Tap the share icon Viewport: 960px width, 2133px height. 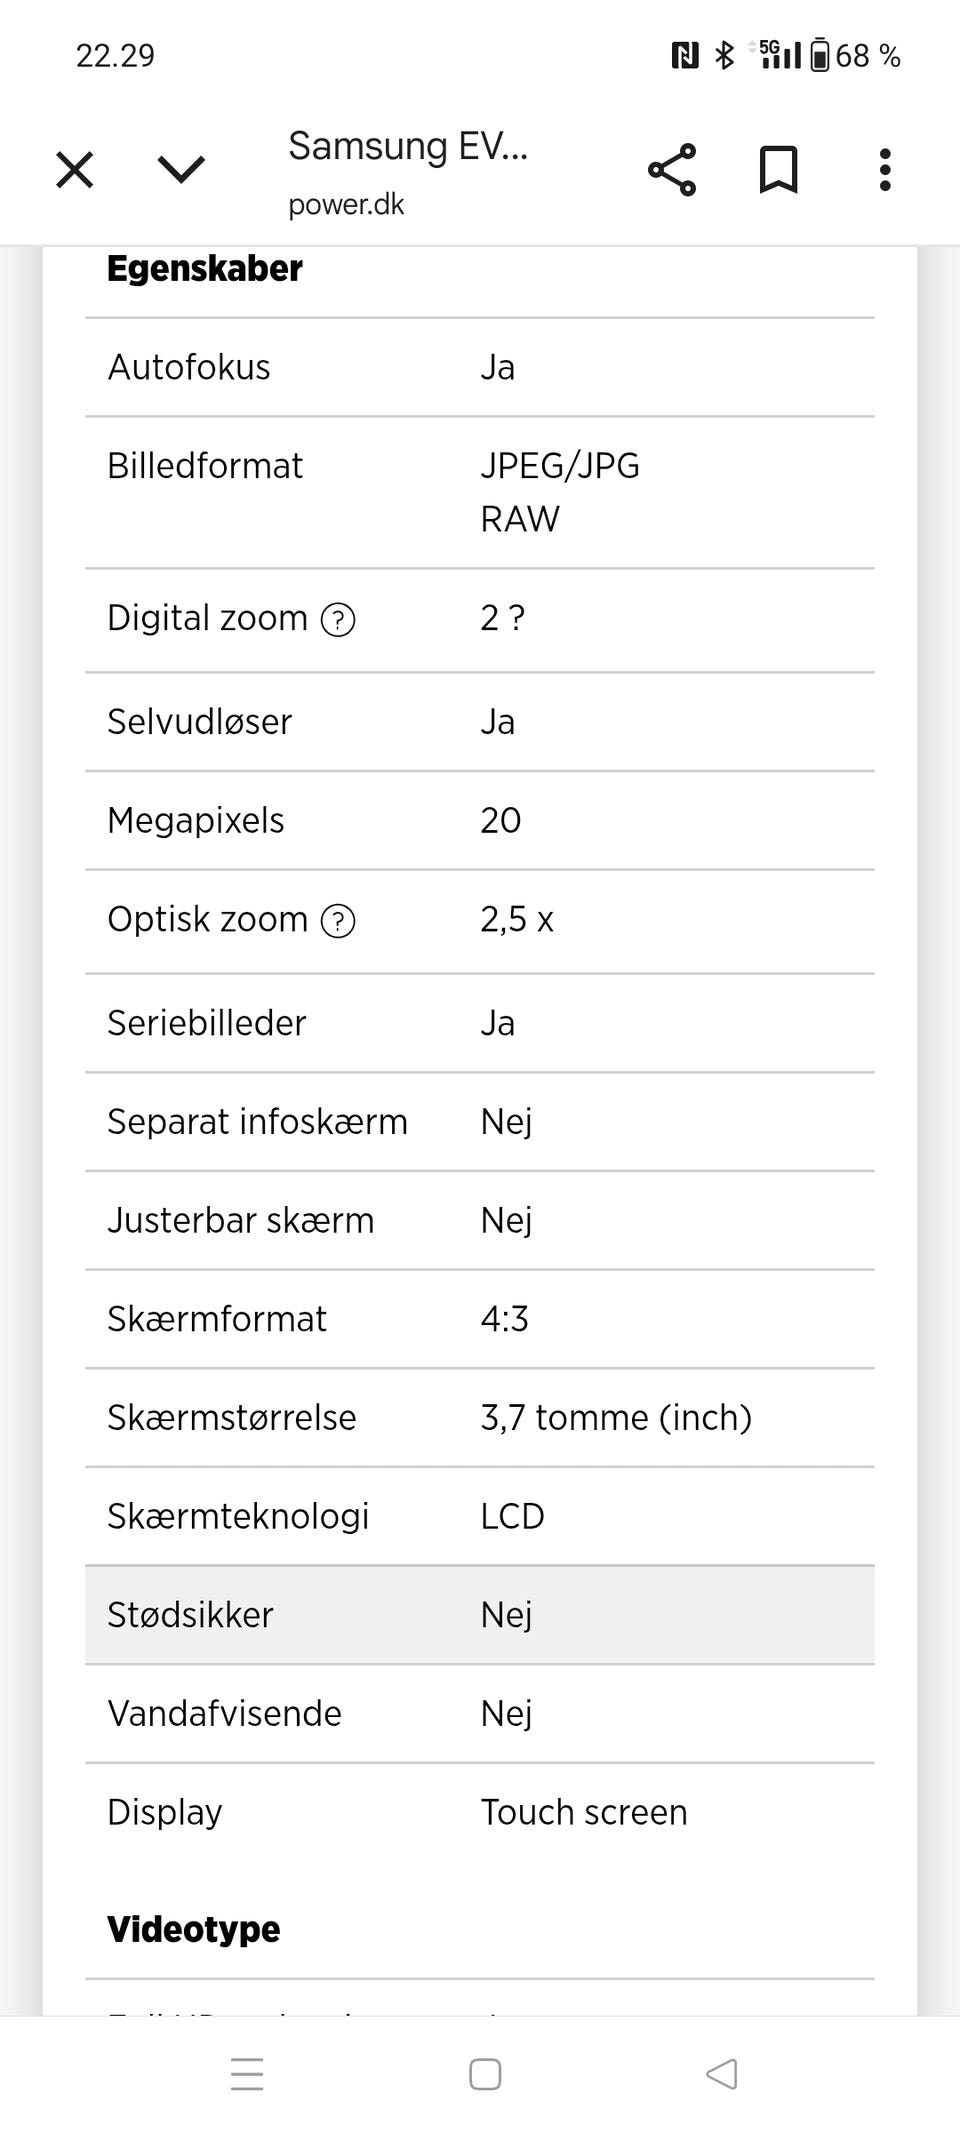pos(672,170)
